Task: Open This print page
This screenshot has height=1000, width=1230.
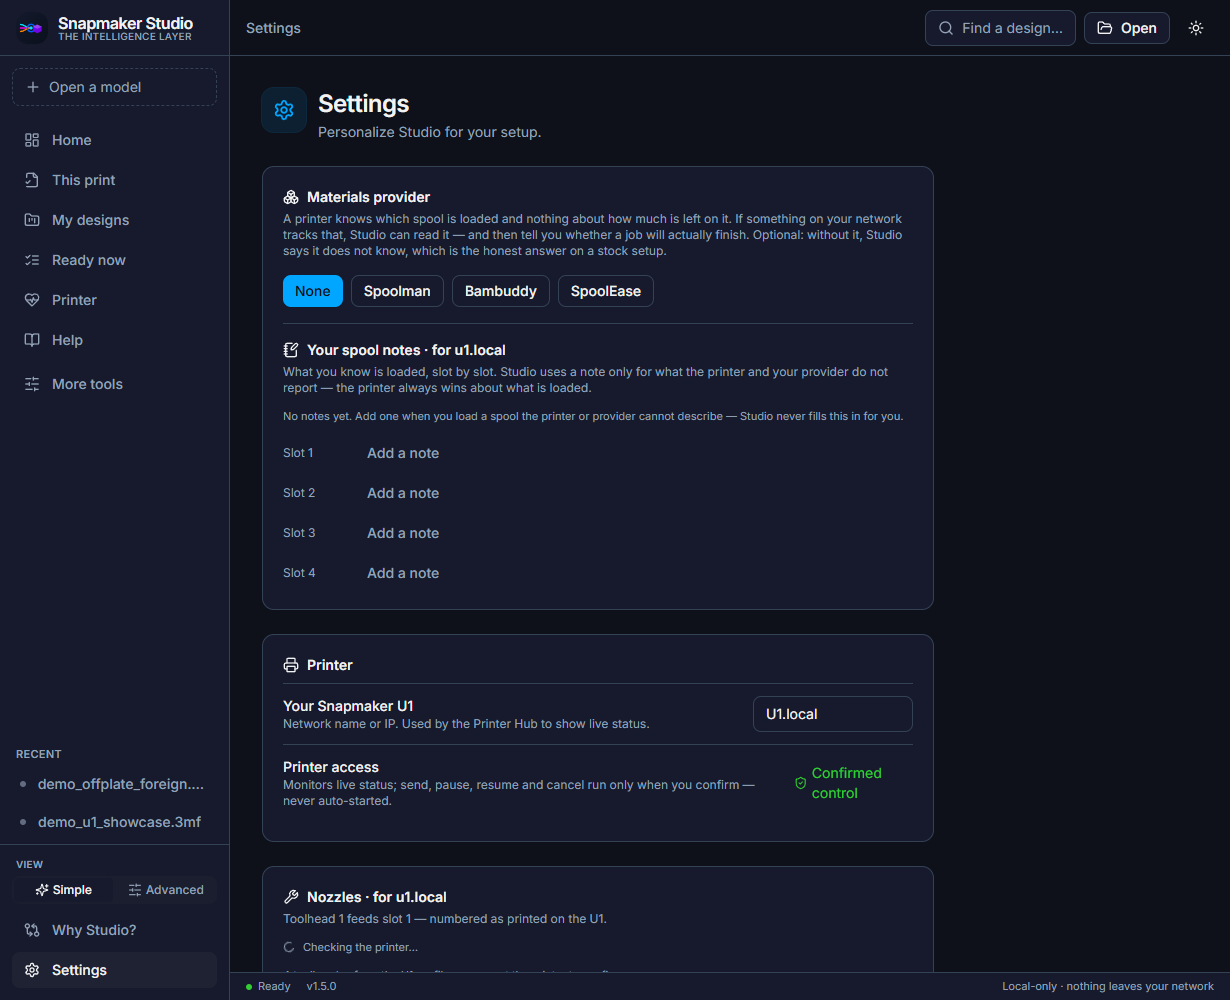Action: [114, 180]
